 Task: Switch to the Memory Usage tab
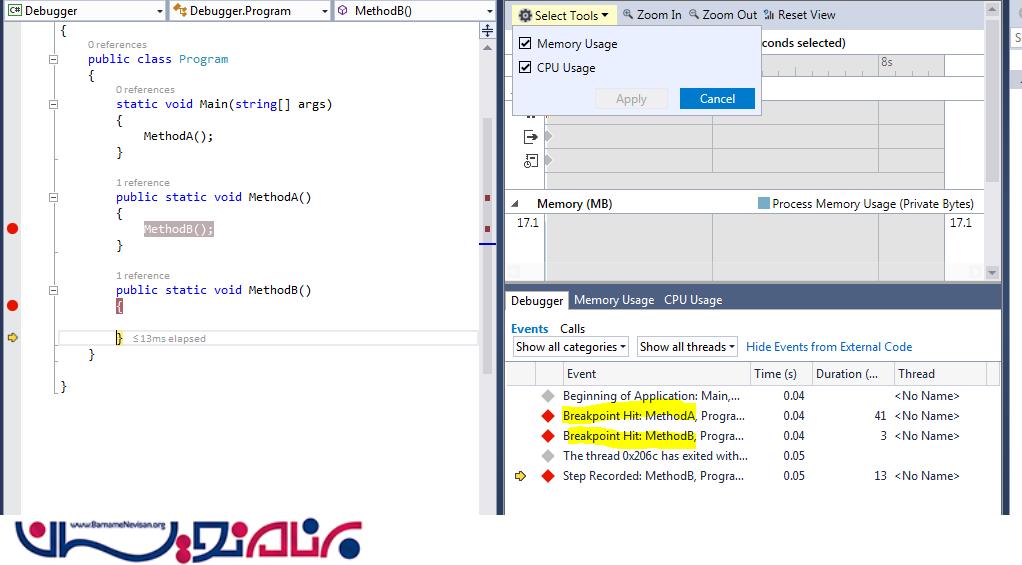pos(613,300)
